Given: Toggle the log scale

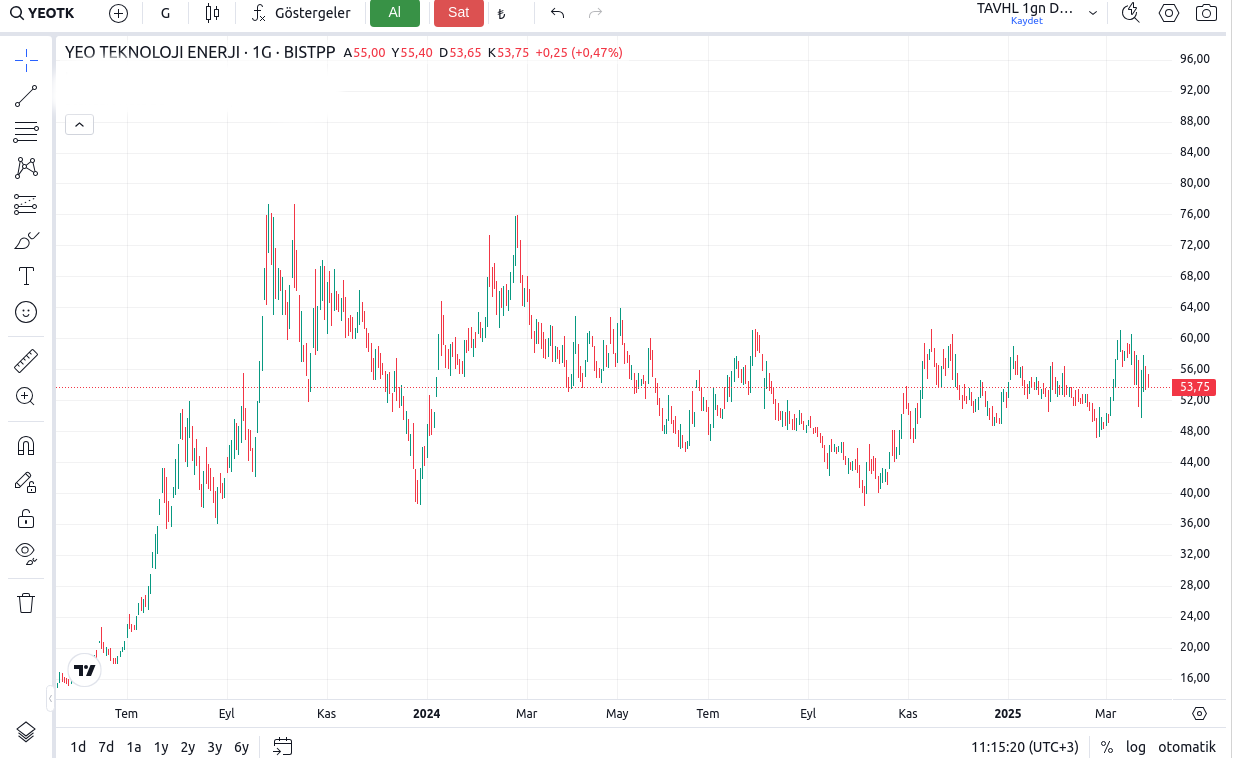Looking at the screenshot, I should [x=1136, y=747].
